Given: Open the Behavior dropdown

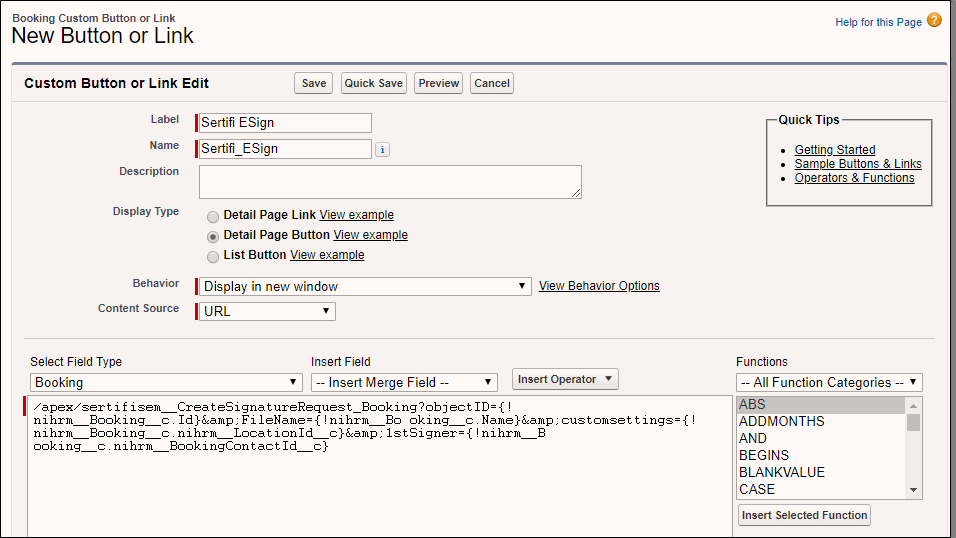Looking at the screenshot, I should pyautogui.click(x=365, y=287).
